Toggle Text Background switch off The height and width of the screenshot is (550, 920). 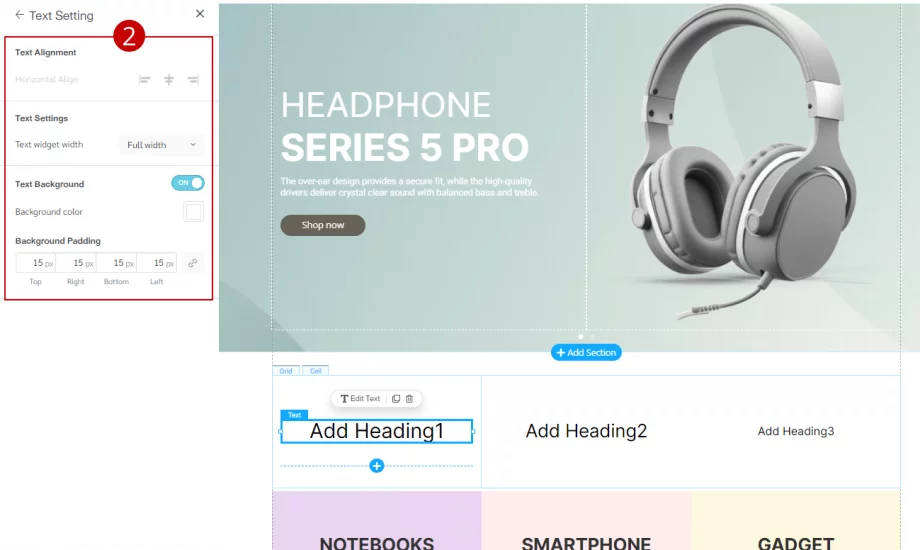tap(188, 183)
